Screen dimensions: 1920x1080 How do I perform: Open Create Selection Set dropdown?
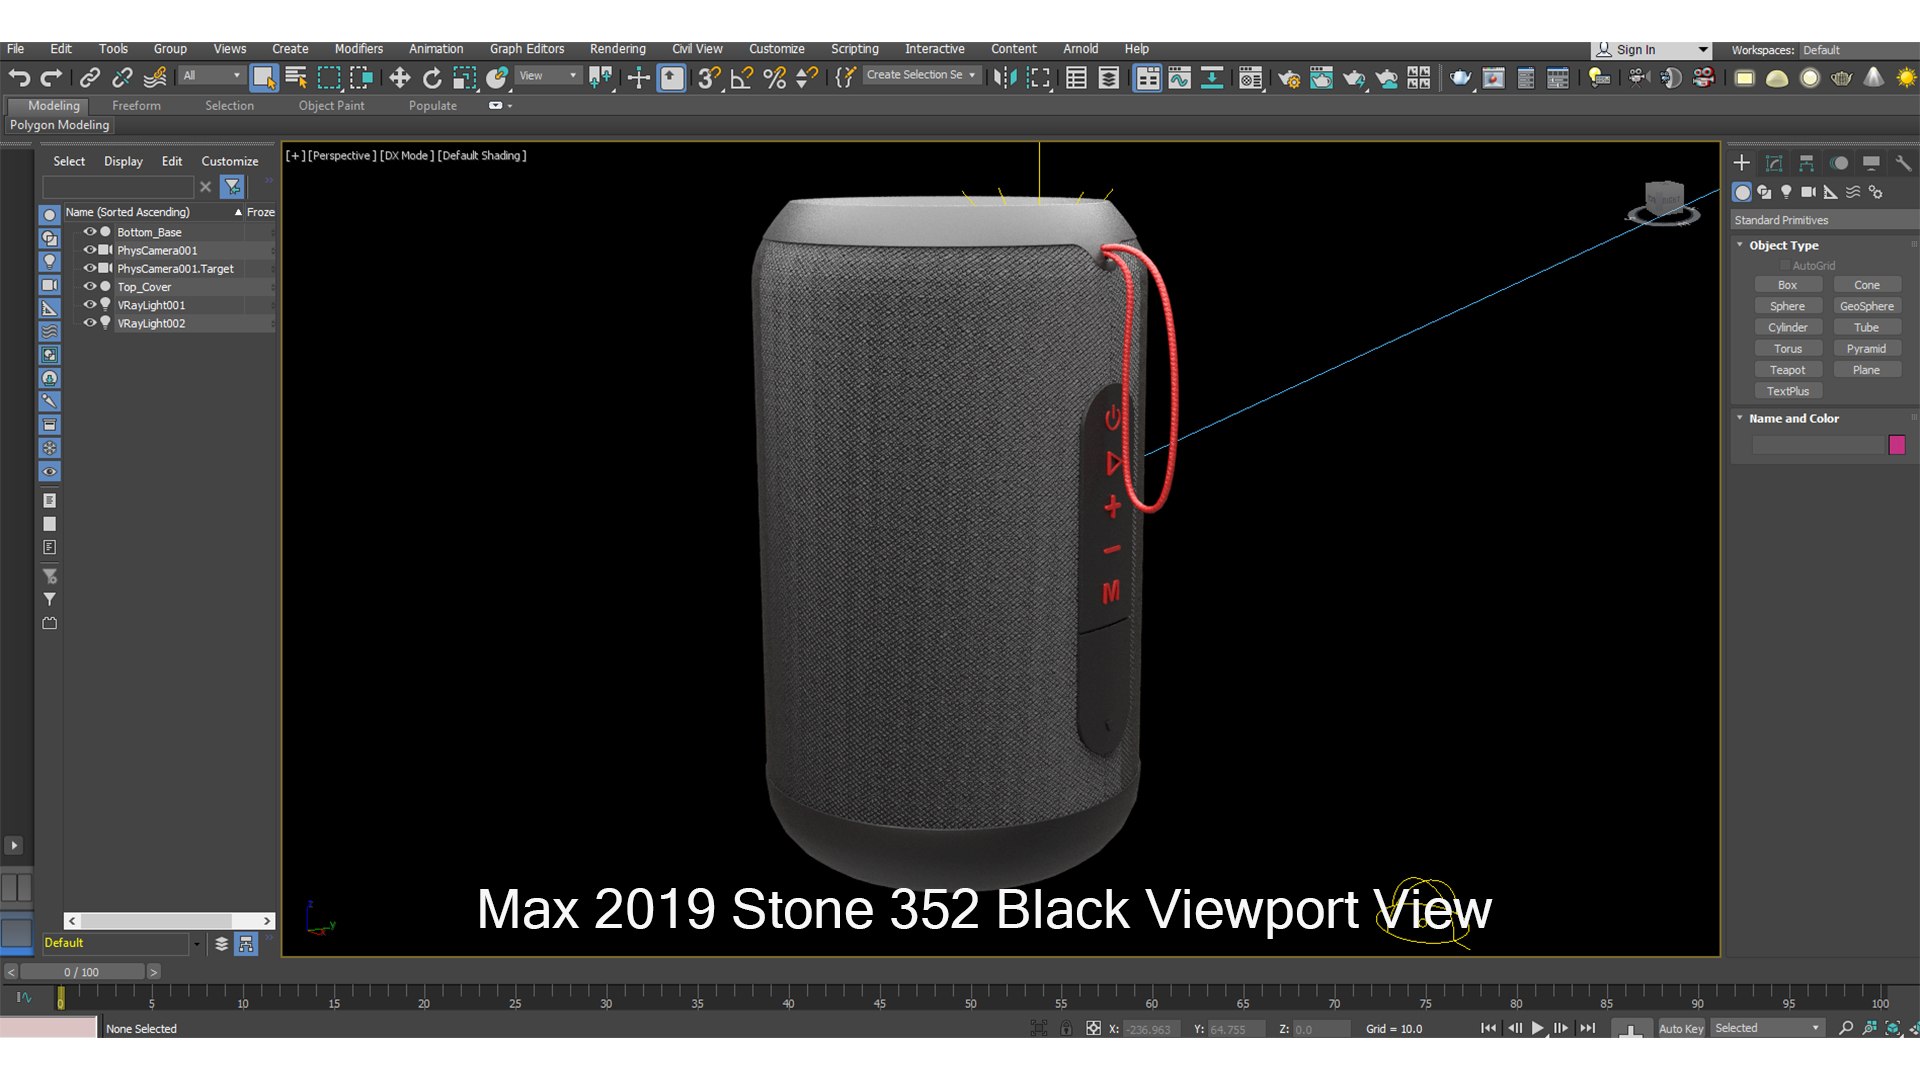921,75
